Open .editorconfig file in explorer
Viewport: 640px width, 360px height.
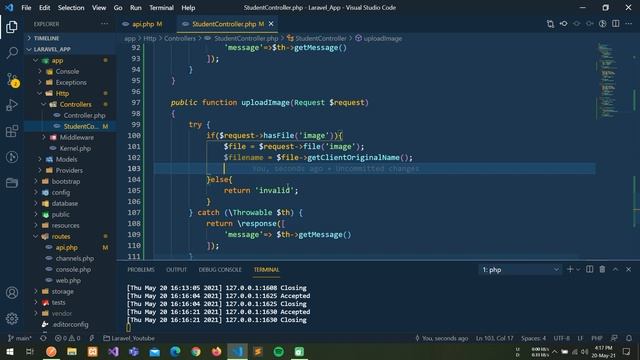click(x=70, y=325)
